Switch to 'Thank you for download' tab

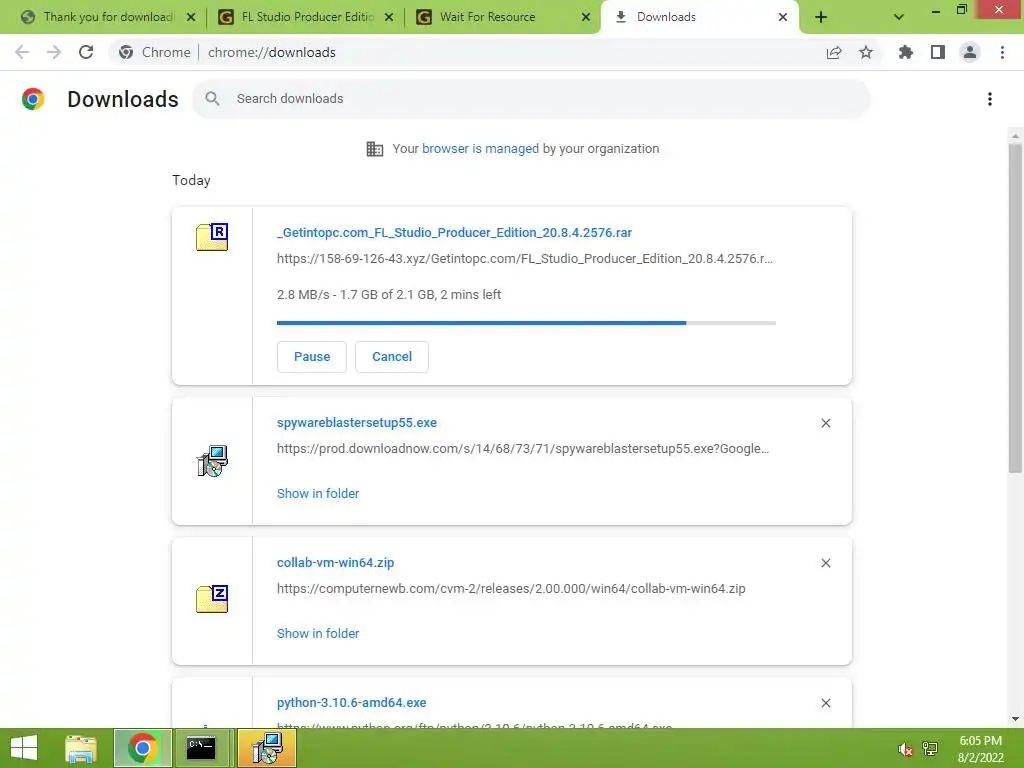click(x=102, y=17)
